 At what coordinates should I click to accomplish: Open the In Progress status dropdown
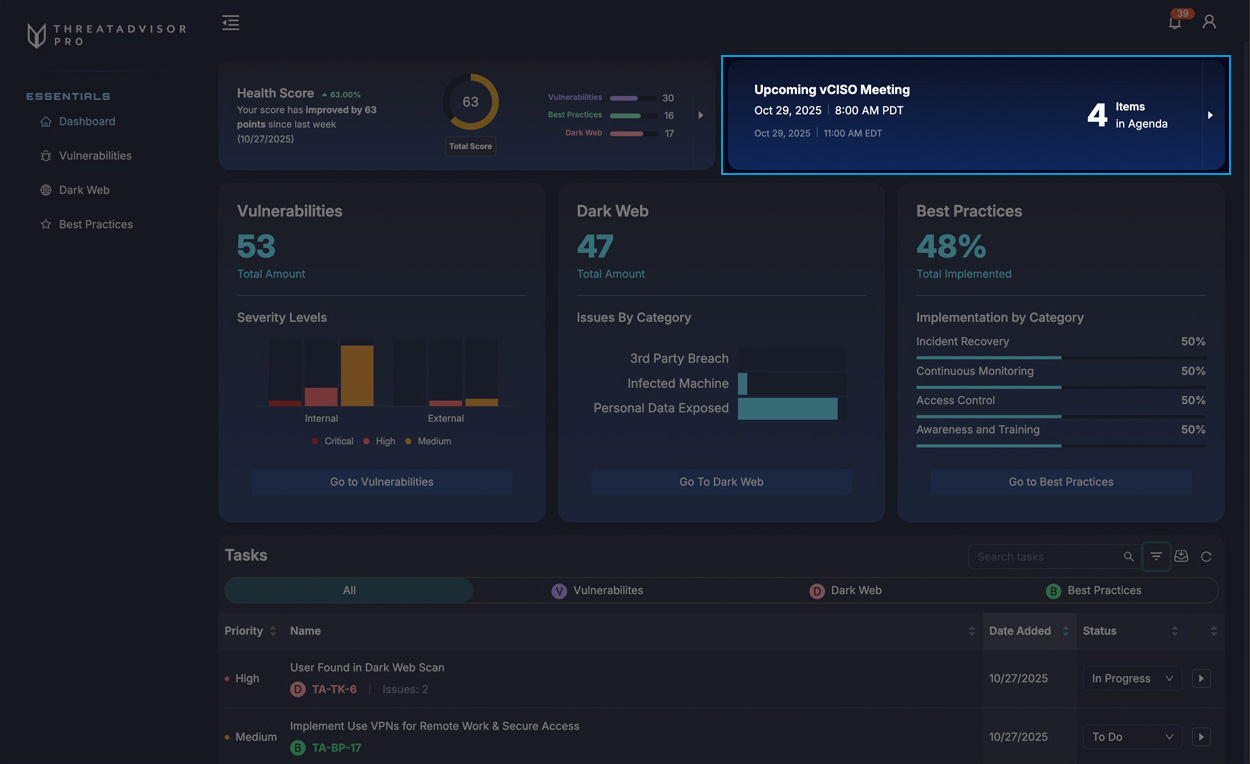pos(1132,678)
